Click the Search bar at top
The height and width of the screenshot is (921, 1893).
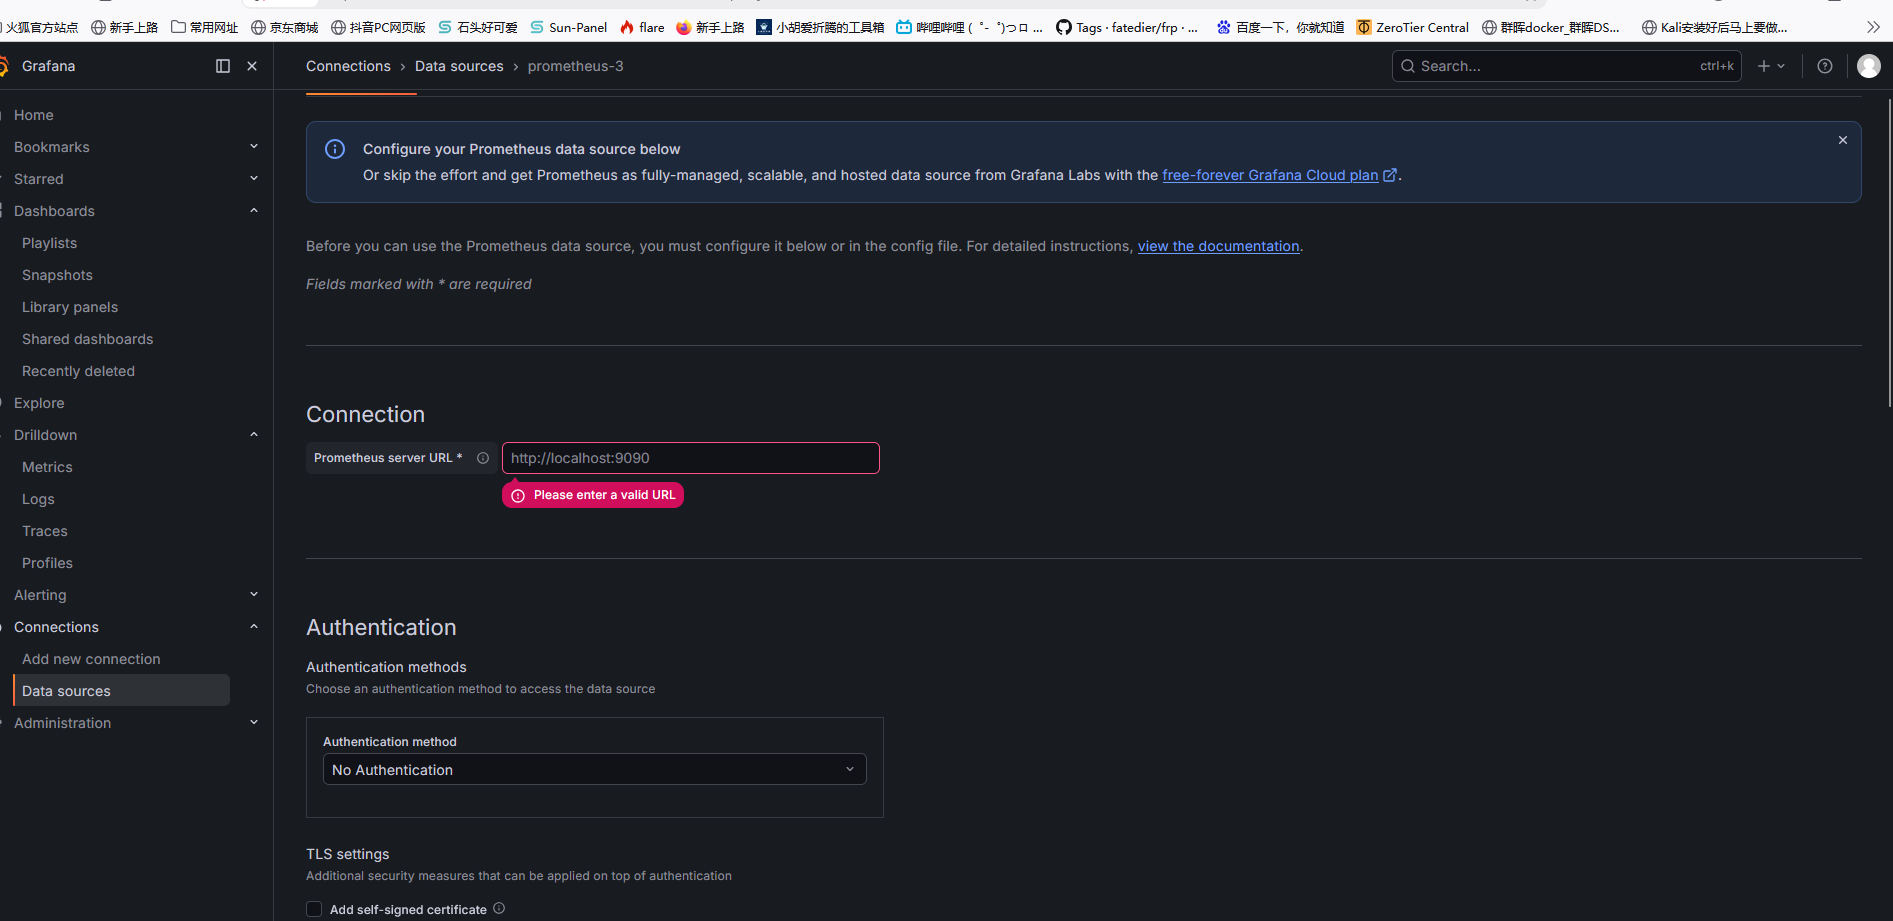point(1567,66)
